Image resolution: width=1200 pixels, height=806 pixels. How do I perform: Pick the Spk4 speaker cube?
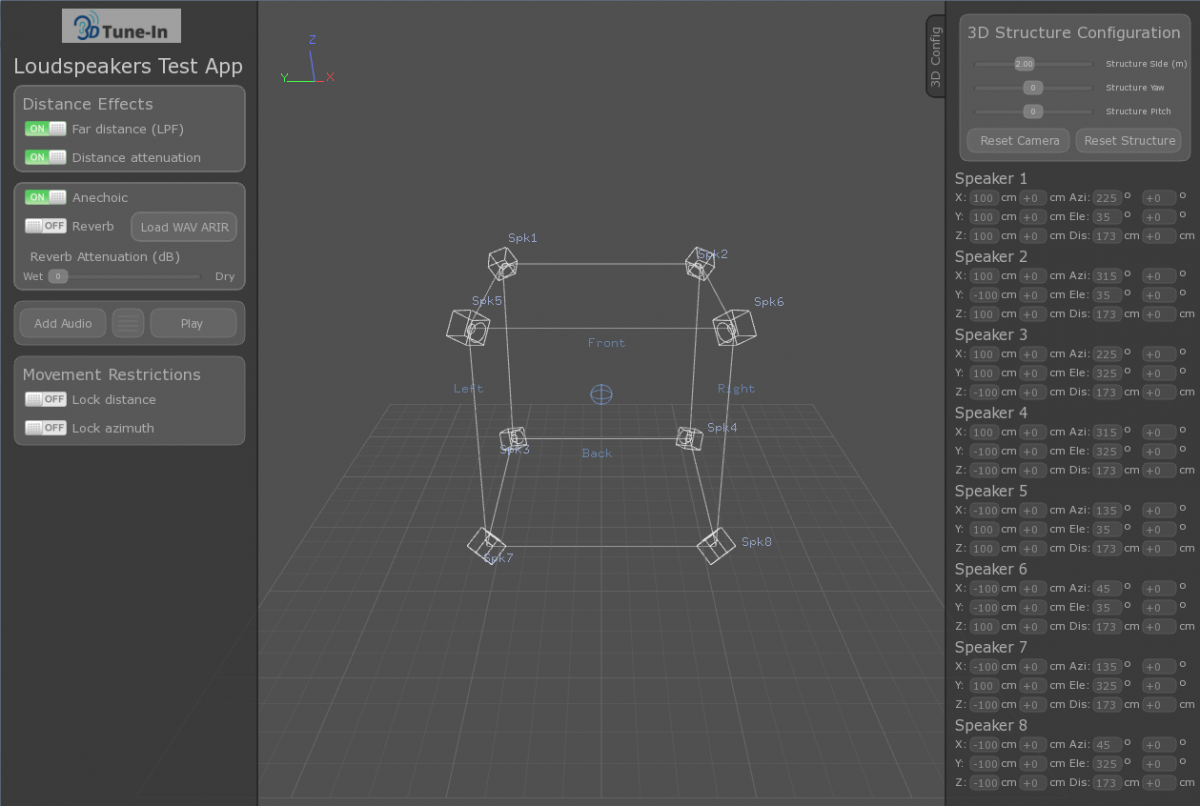click(689, 438)
